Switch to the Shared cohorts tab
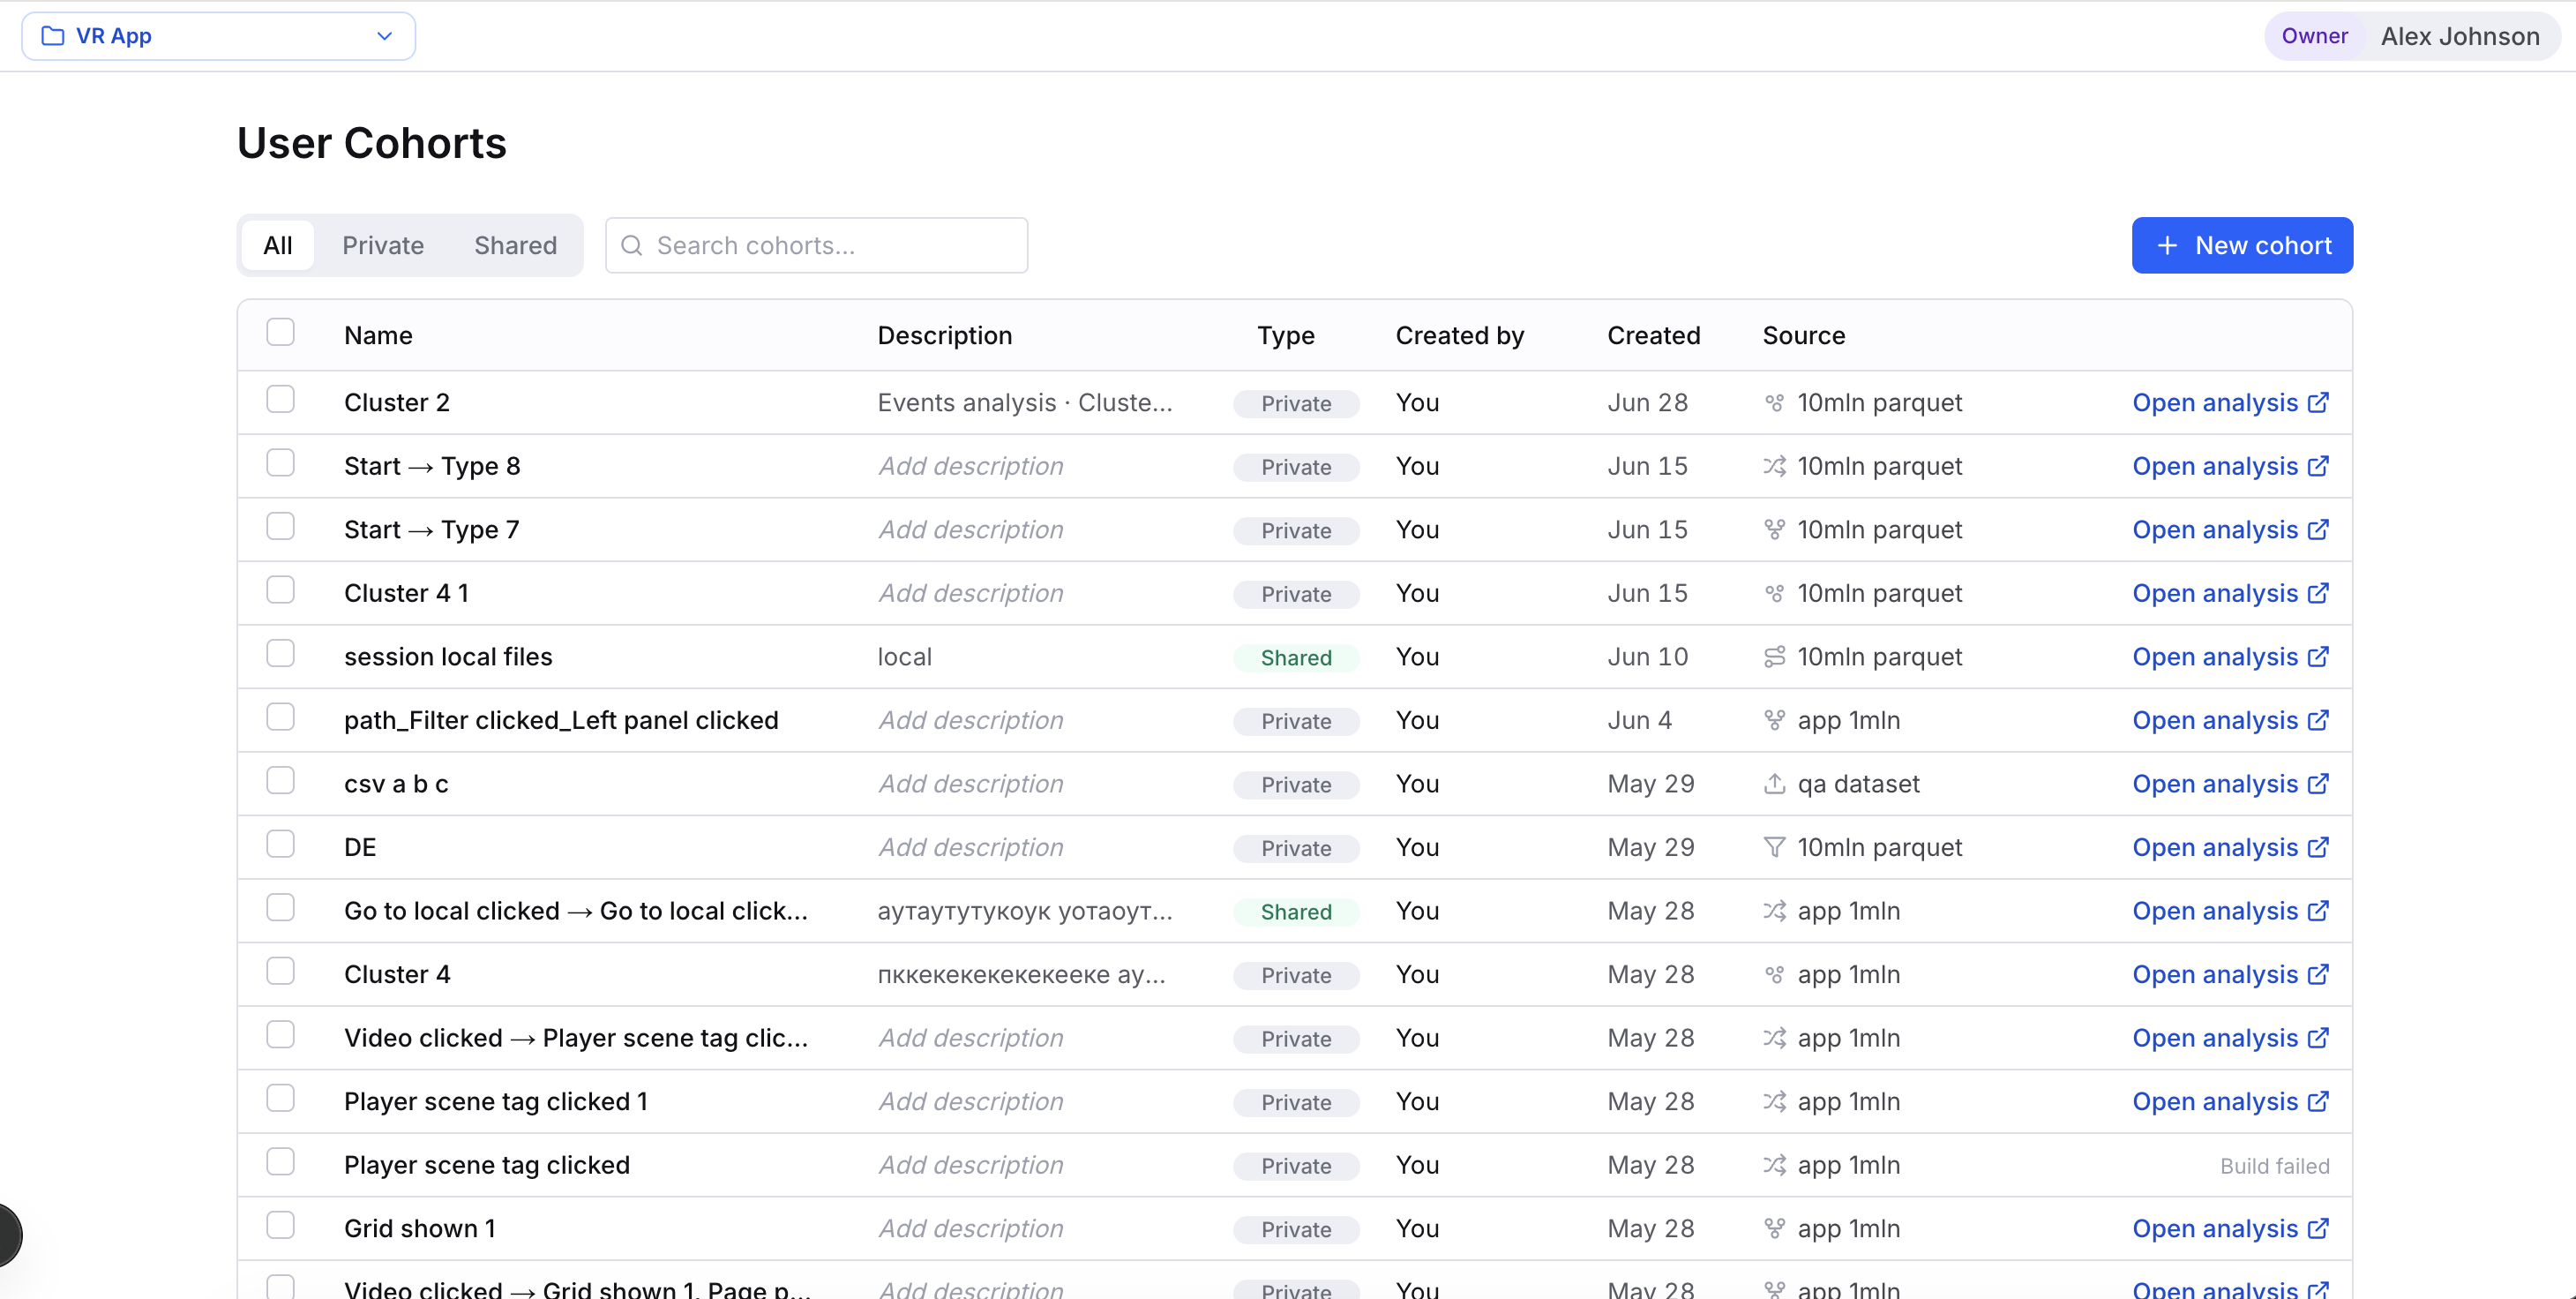This screenshot has height=1299, width=2576. click(x=515, y=246)
